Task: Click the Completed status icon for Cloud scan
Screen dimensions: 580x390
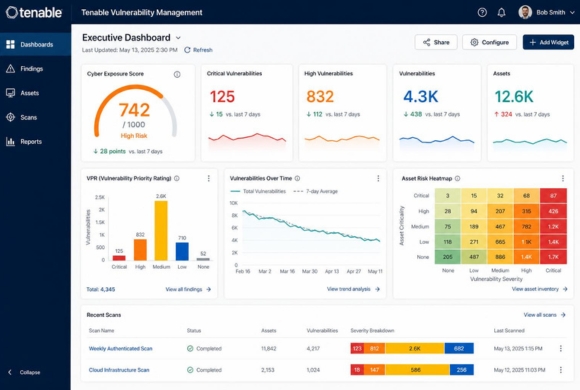Action: click(x=190, y=370)
